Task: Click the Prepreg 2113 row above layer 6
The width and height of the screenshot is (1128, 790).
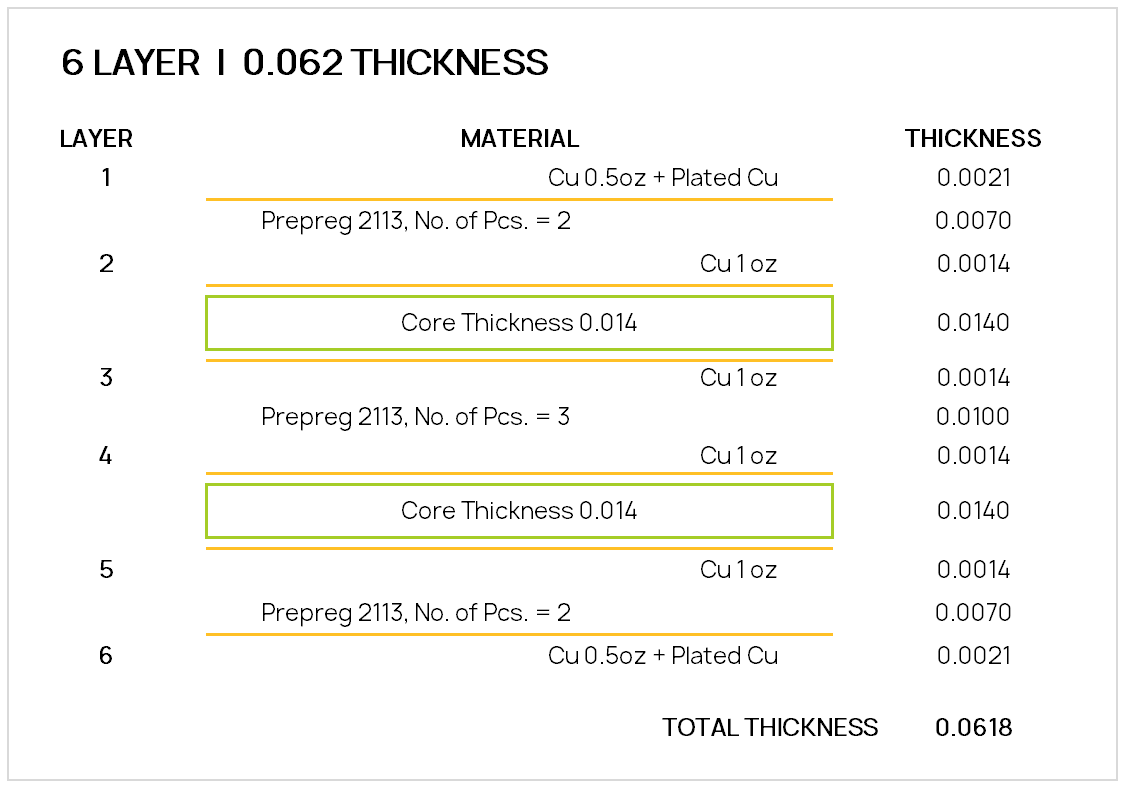Action: pyautogui.click(x=416, y=613)
